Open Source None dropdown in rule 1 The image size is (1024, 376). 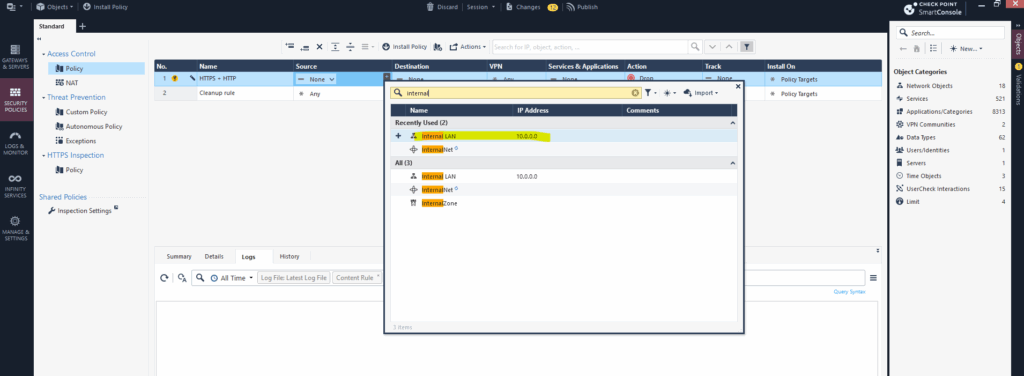pyautogui.click(x=316, y=79)
